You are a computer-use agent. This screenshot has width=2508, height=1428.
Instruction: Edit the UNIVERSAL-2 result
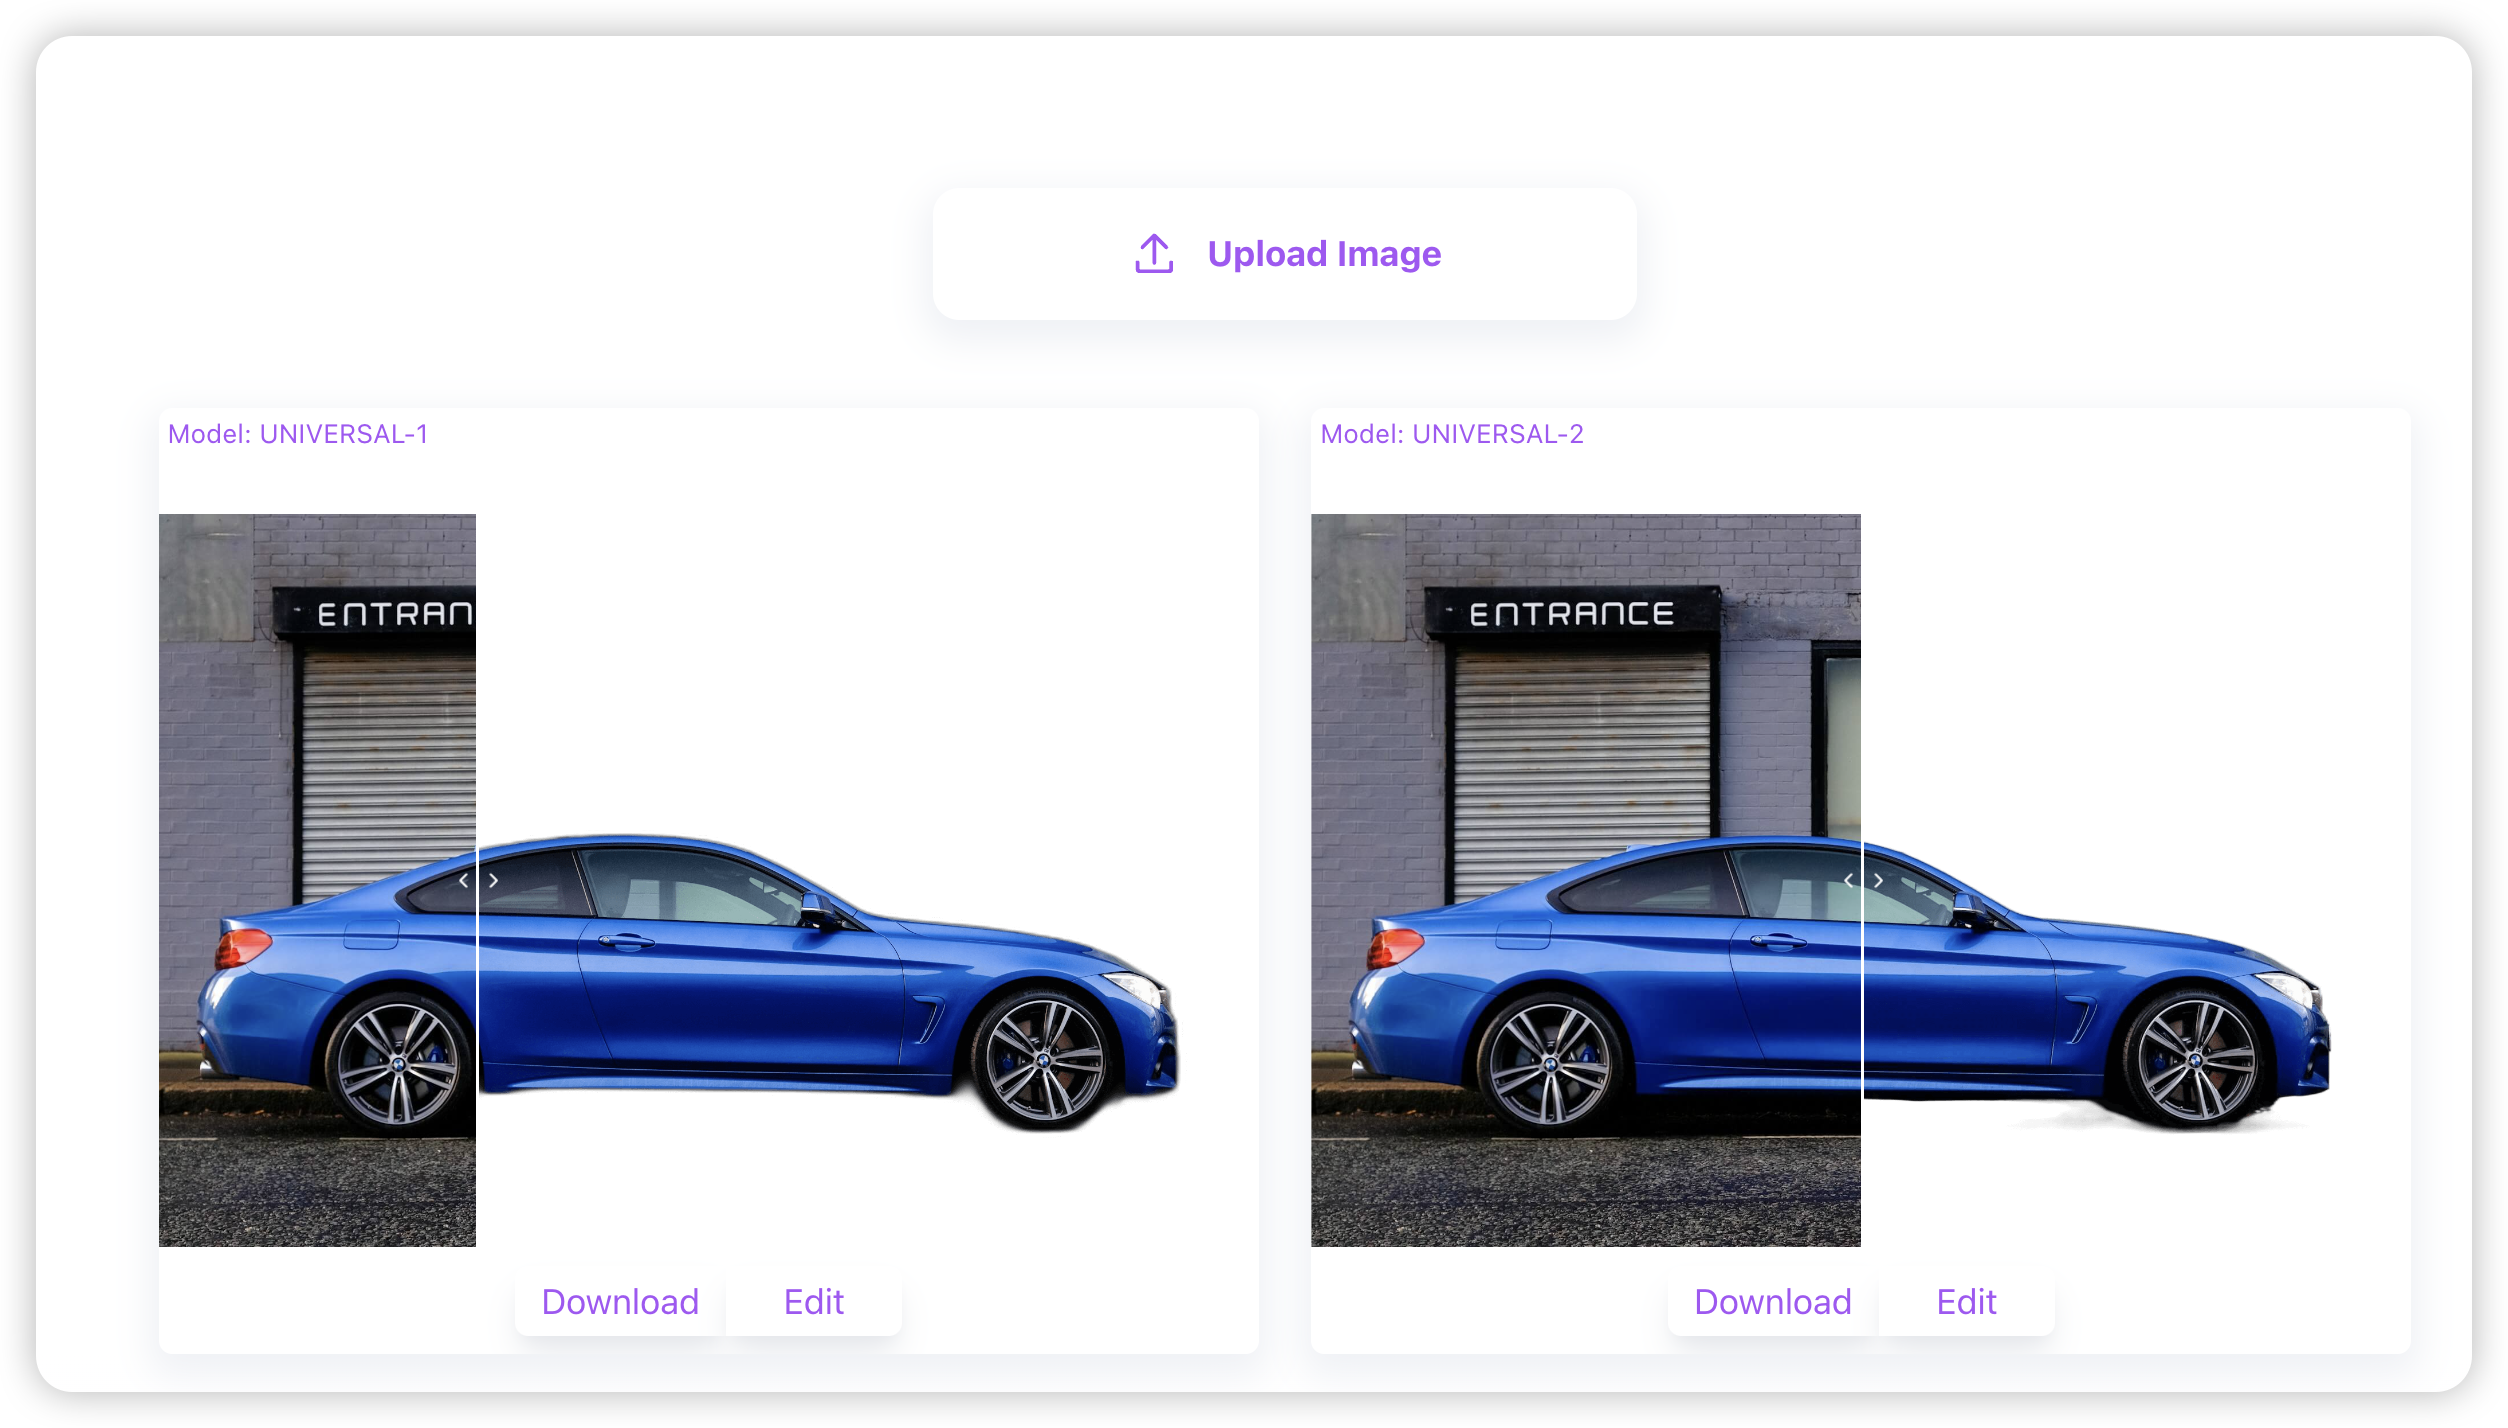[x=1966, y=1302]
